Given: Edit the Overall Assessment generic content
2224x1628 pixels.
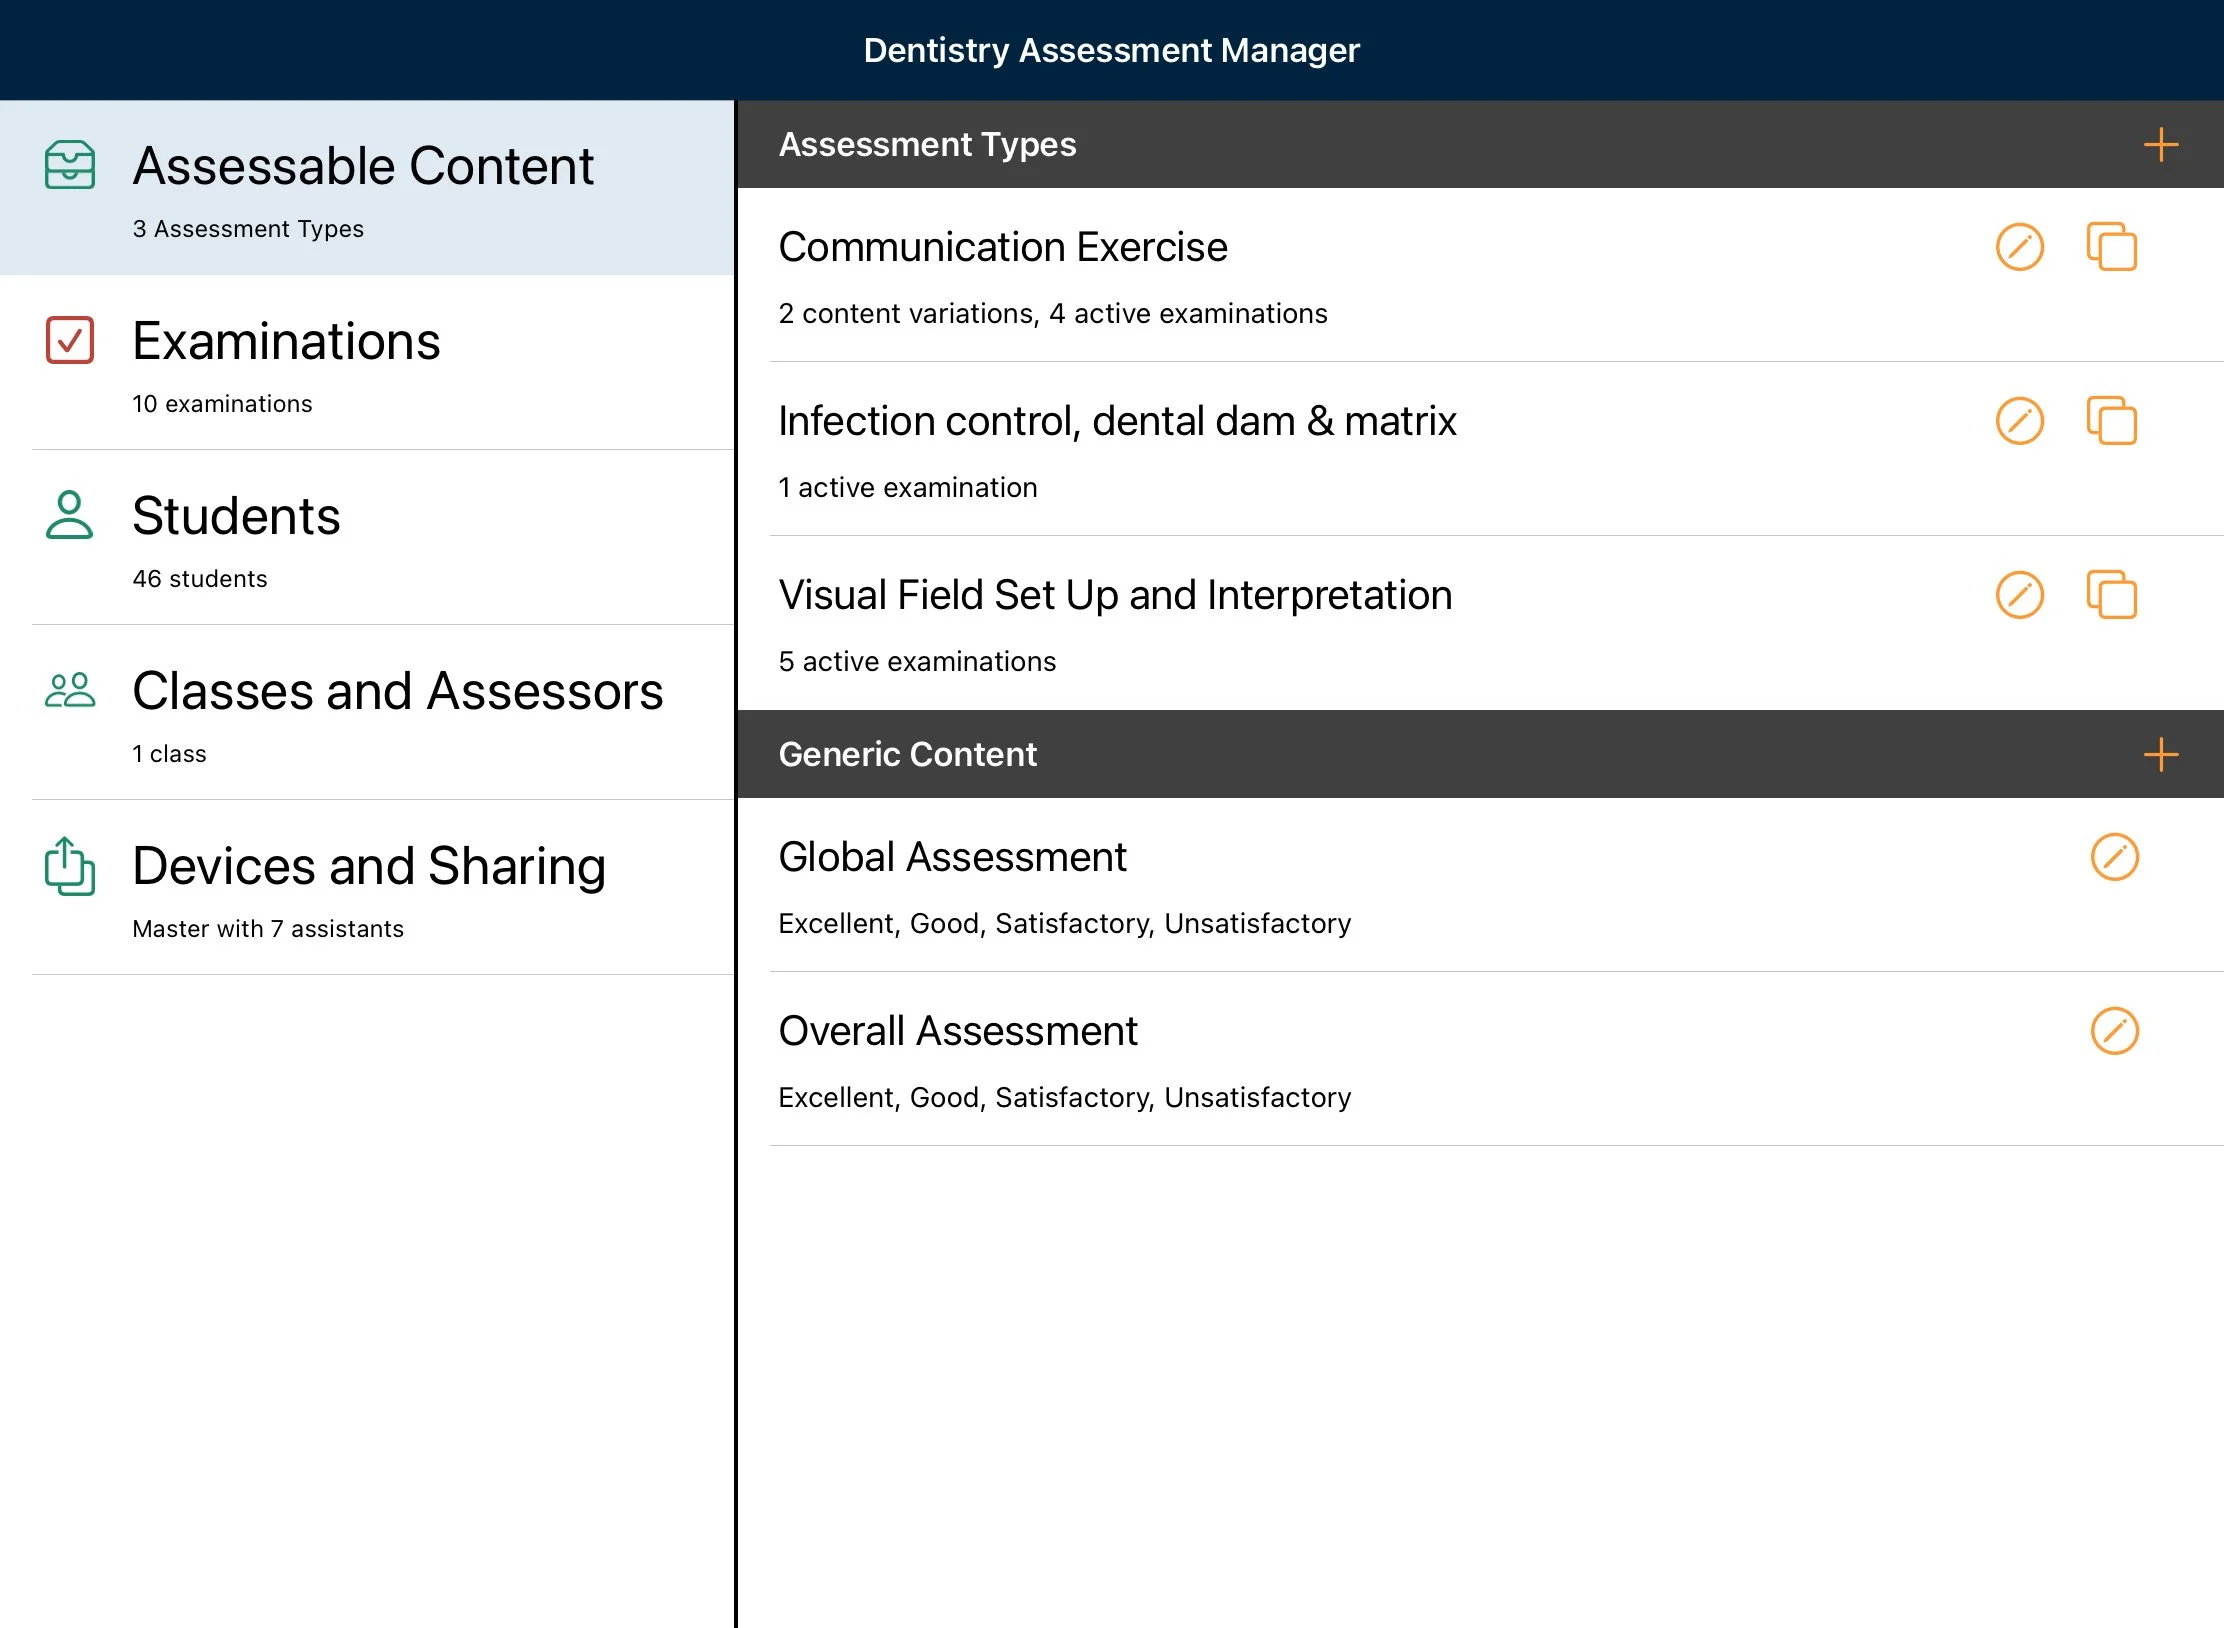Looking at the screenshot, I should (x=2114, y=1031).
